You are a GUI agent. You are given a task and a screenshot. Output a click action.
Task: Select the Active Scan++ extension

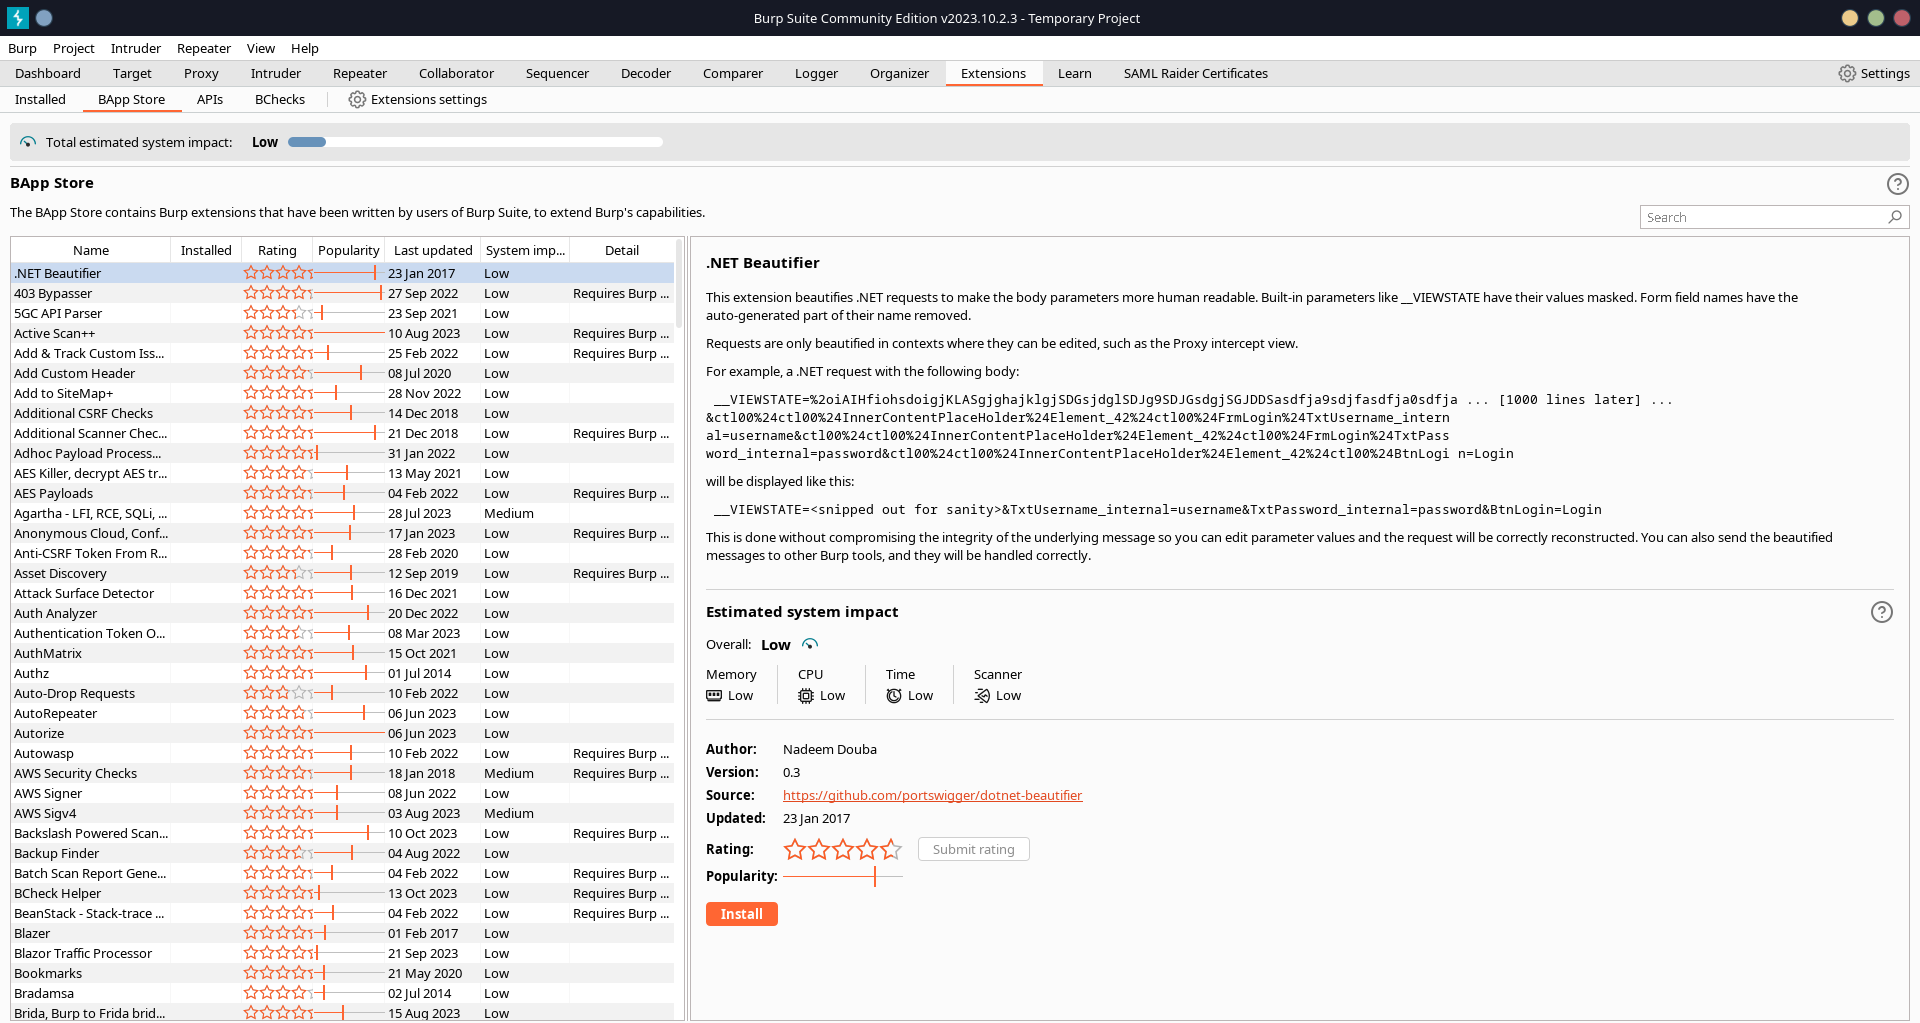coord(342,333)
